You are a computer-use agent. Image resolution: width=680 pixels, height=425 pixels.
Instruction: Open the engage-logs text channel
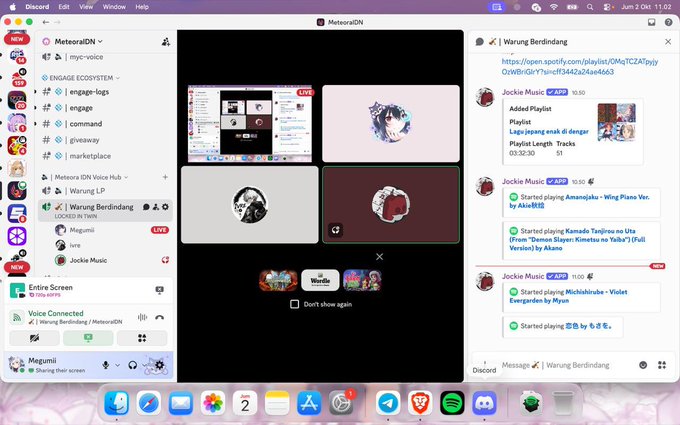point(104,92)
